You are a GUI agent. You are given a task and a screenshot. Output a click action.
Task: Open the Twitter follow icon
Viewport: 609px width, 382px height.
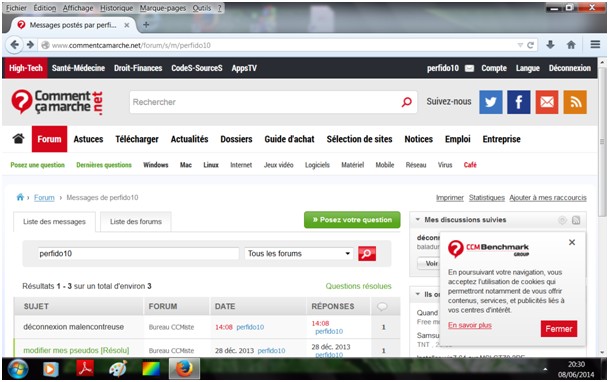(x=491, y=102)
